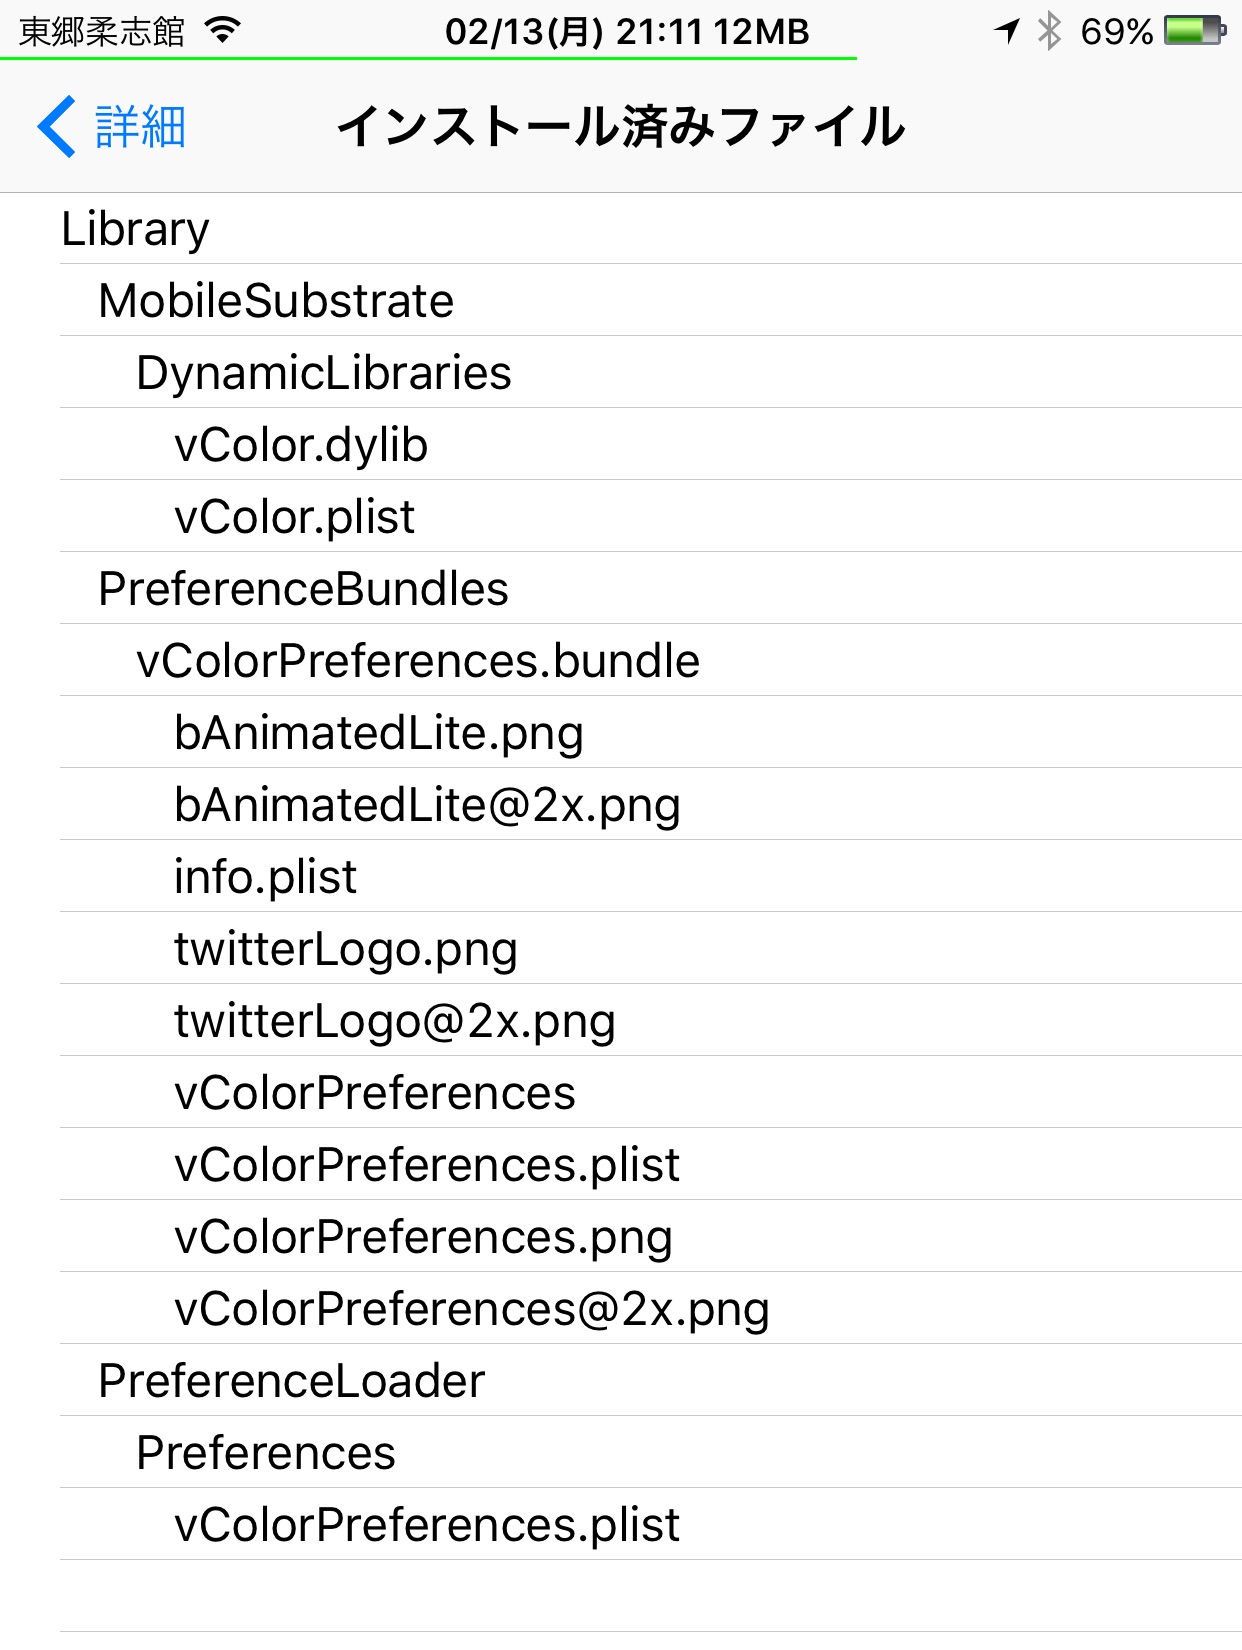Select the Library folder row
The width and height of the screenshot is (1242, 1650).
(651, 229)
